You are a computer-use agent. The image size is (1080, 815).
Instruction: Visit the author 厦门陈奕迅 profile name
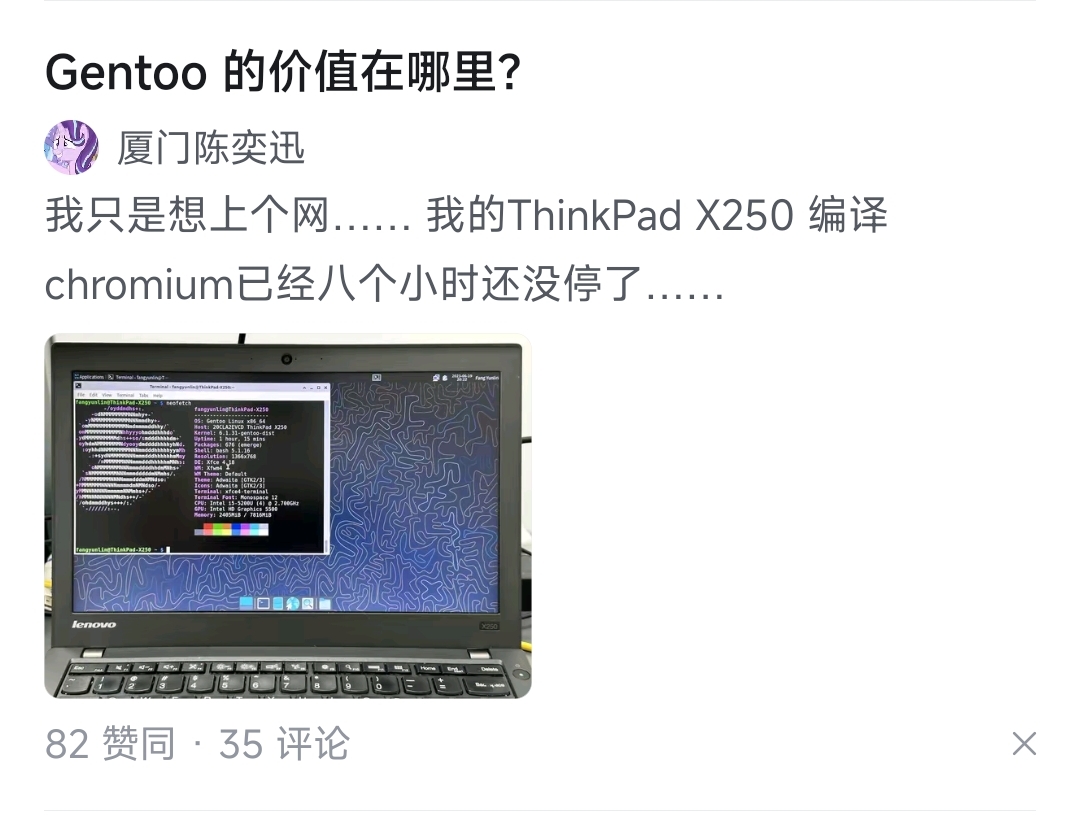[x=211, y=147]
